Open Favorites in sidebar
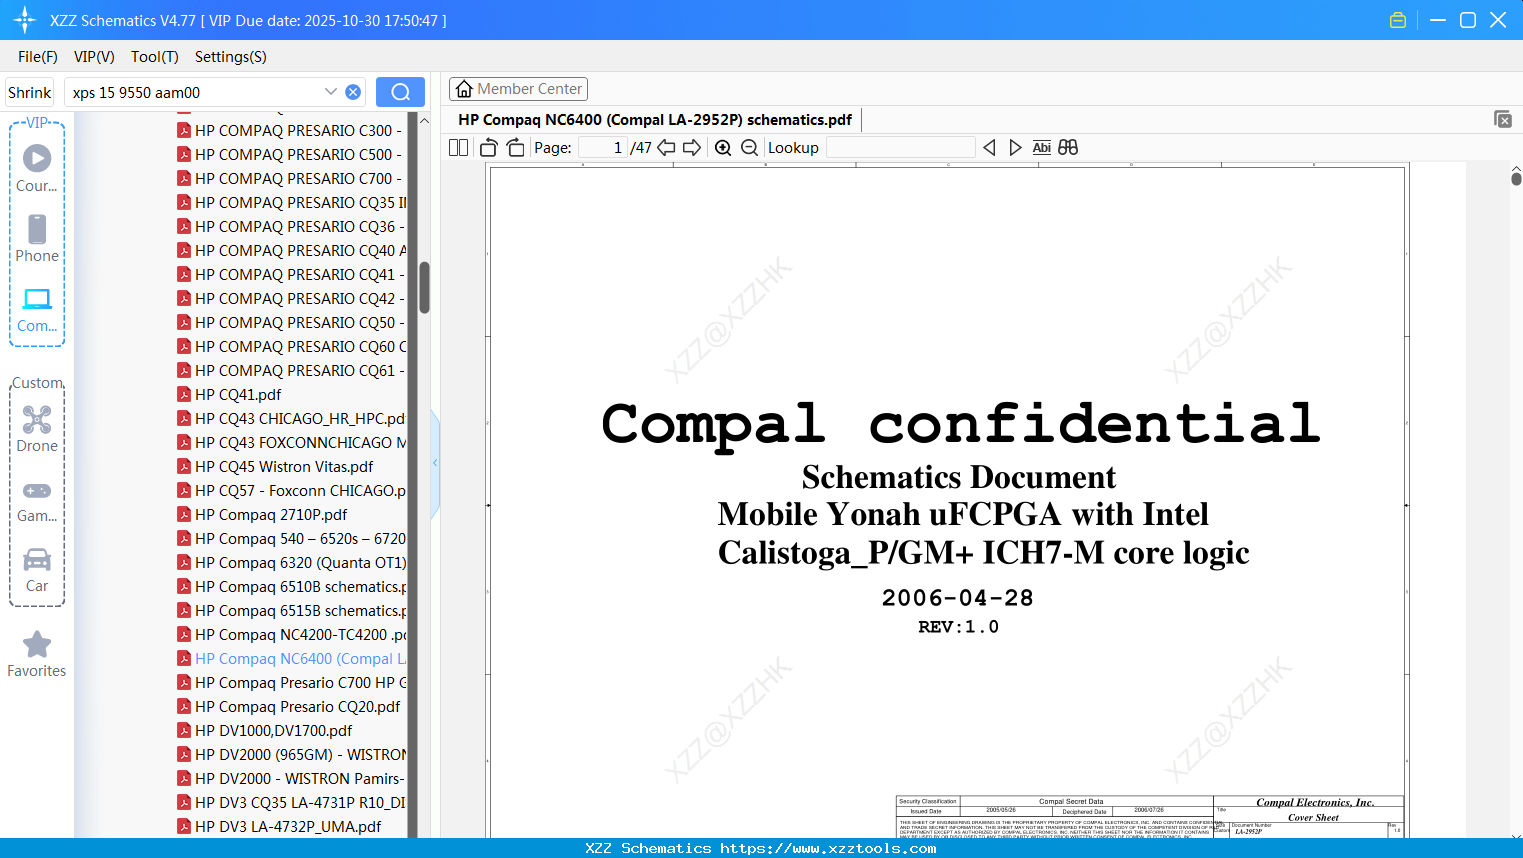 pos(37,654)
